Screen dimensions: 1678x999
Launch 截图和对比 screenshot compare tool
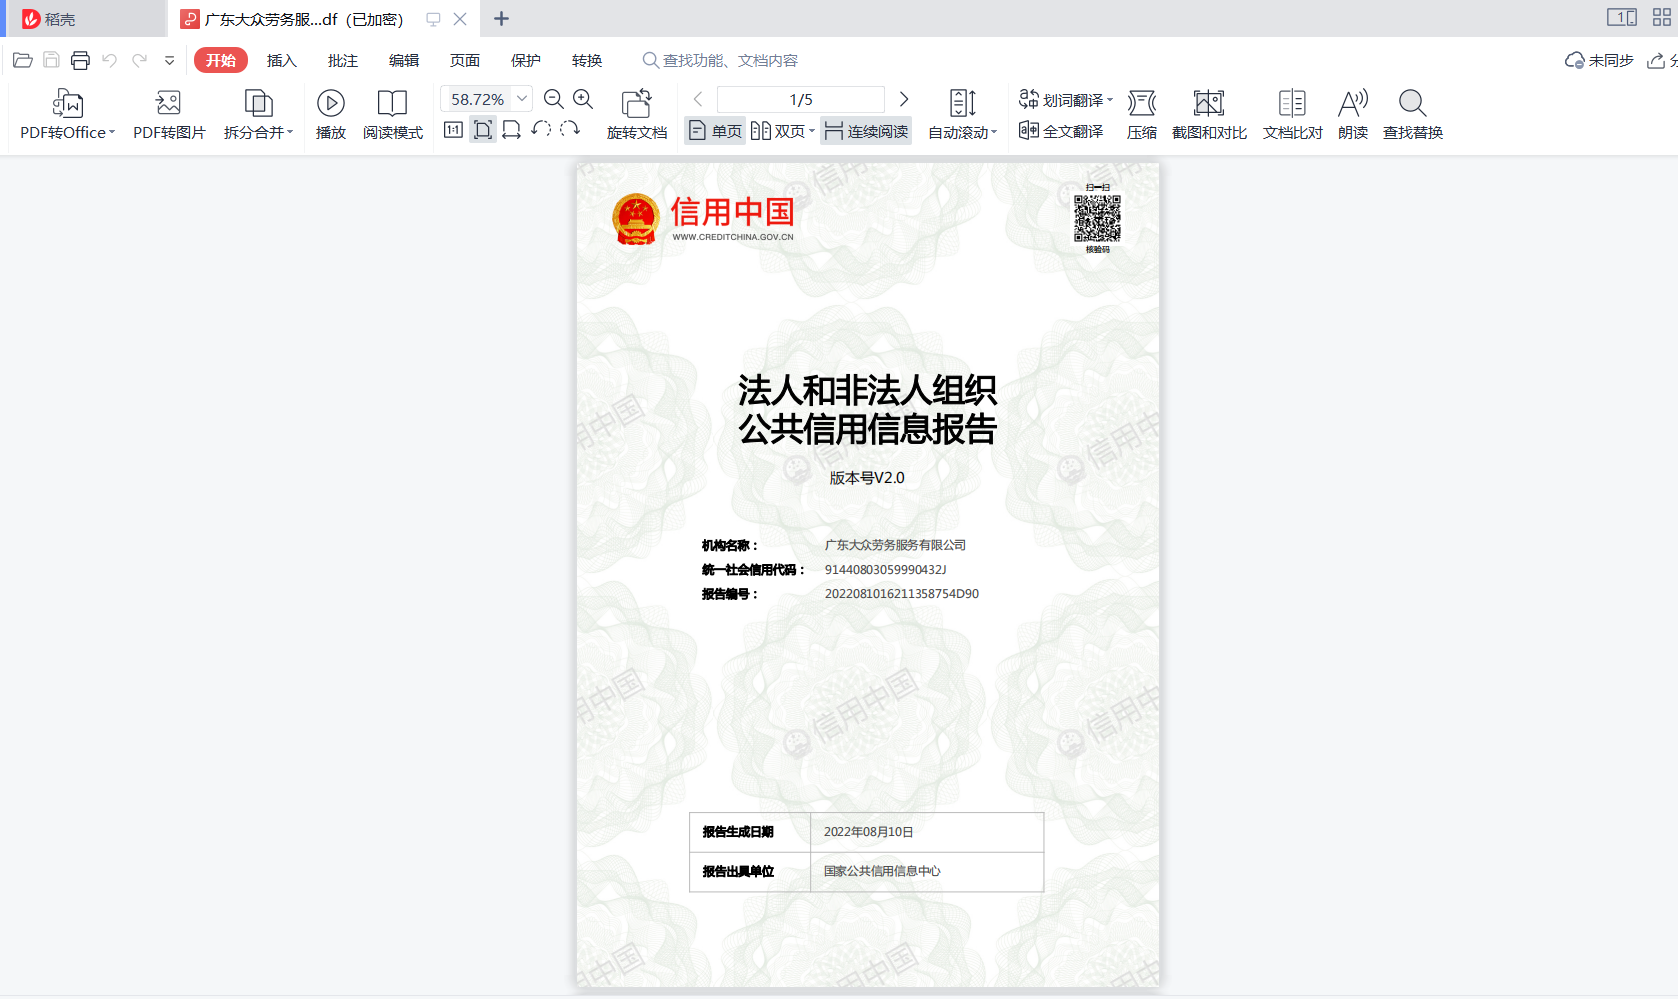click(x=1208, y=113)
